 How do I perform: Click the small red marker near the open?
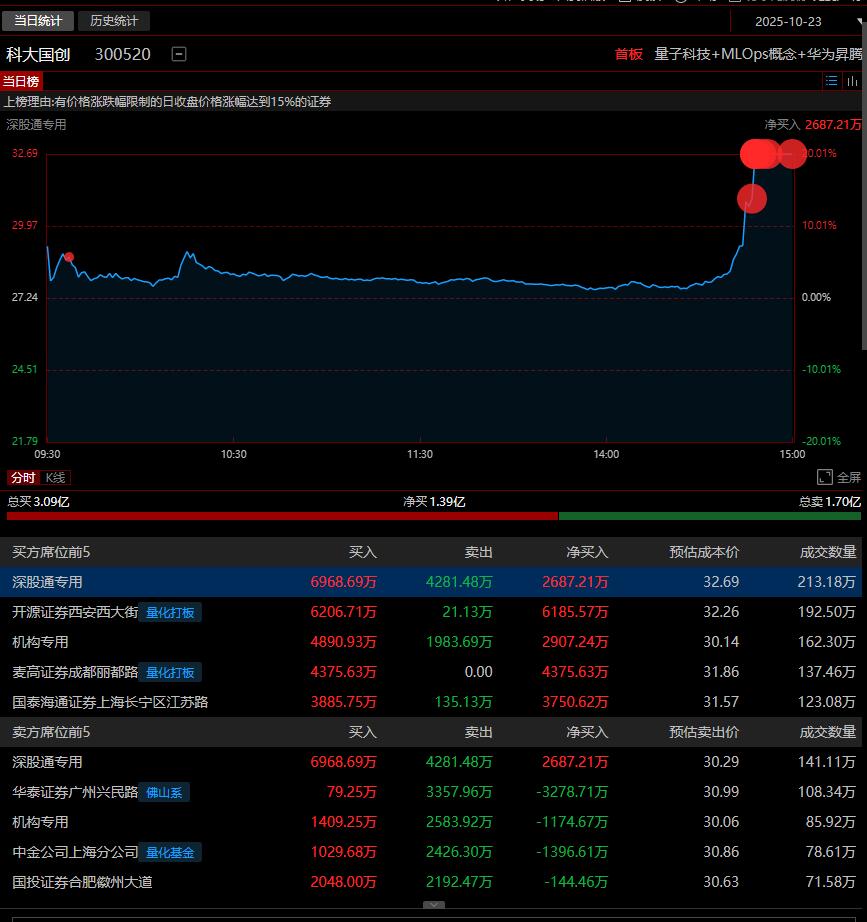tap(69, 257)
